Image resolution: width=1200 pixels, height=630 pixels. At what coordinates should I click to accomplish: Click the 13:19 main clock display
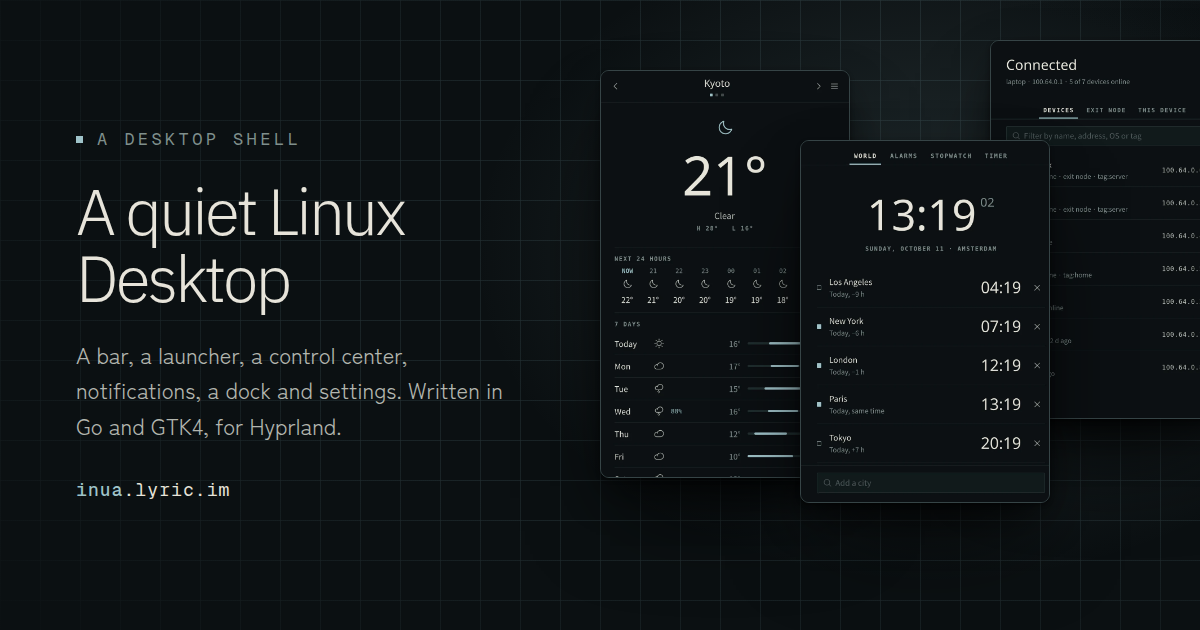921,215
